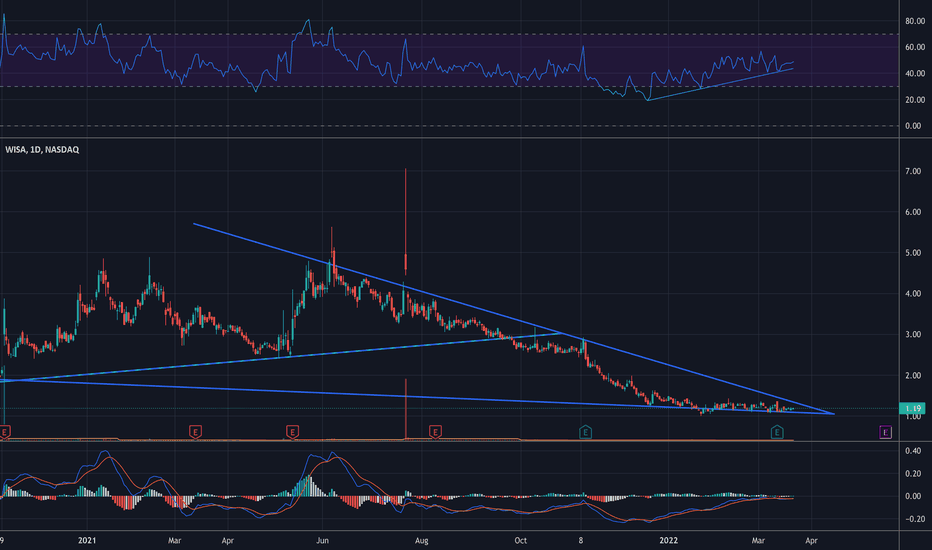
Task: Click the 0.40 MACD axis value
Action: tap(913, 451)
